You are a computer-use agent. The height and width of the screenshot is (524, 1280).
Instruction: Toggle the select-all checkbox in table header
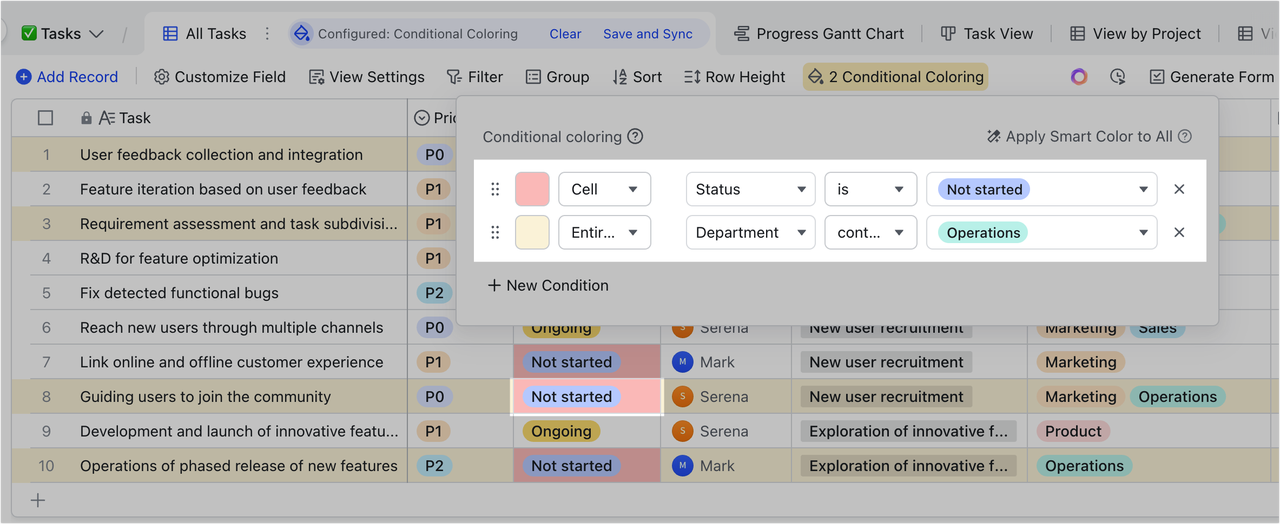45,118
